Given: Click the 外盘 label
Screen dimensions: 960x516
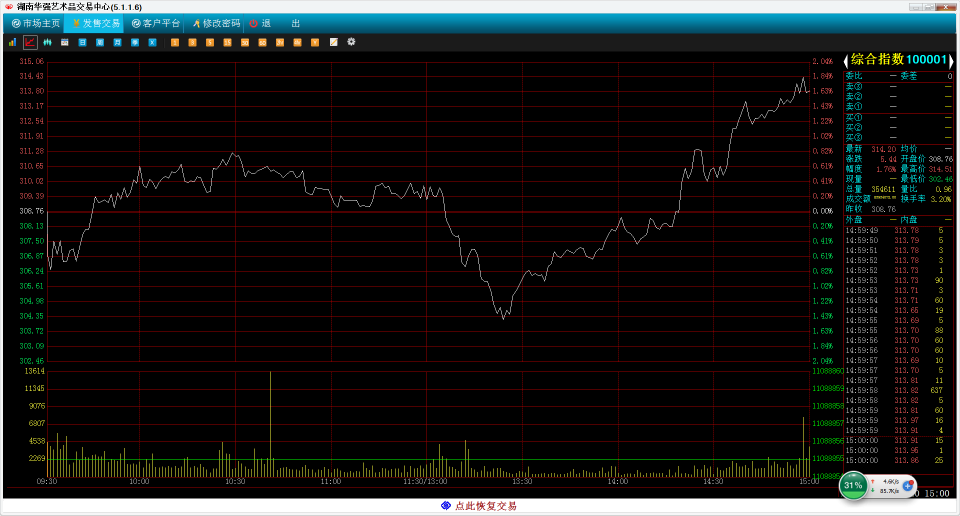Looking at the screenshot, I should 854,220.
